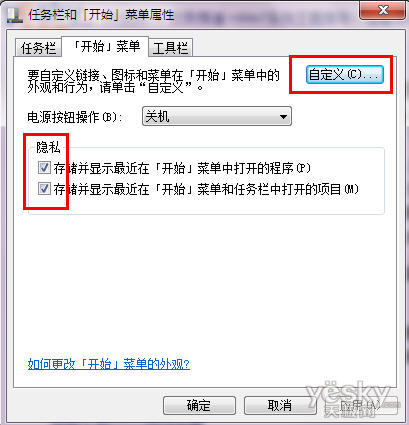The width and height of the screenshot is (409, 425).
Task: Click the 自定义(C)... button
Action: tap(344, 74)
